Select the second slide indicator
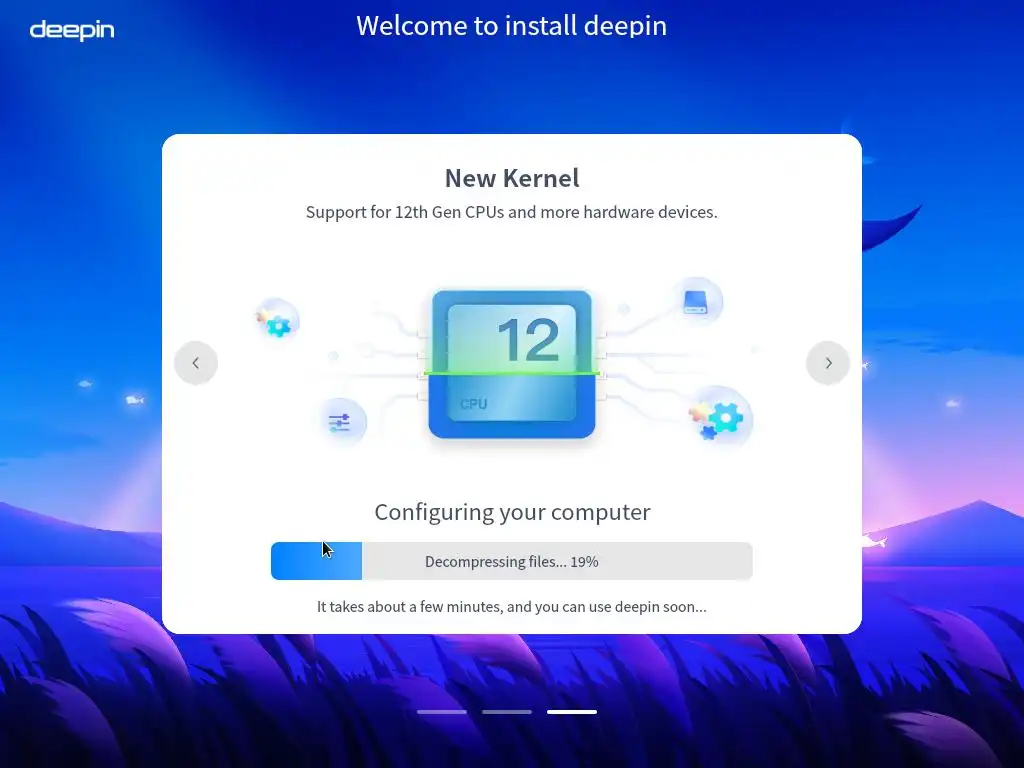1024x768 pixels. pyautogui.click(x=507, y=712)
